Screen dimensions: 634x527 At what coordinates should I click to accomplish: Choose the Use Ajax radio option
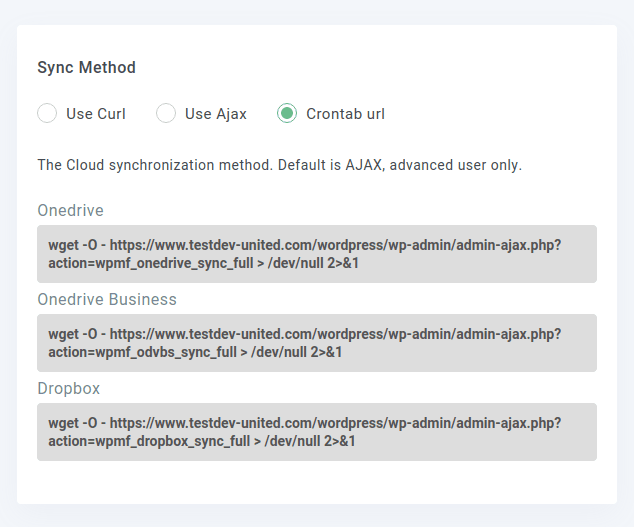[166, 113]
